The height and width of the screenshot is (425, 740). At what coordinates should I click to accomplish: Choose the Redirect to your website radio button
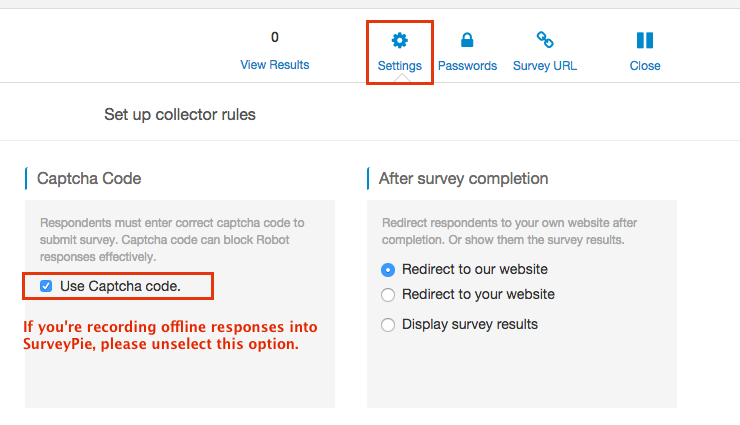[388, 295]
